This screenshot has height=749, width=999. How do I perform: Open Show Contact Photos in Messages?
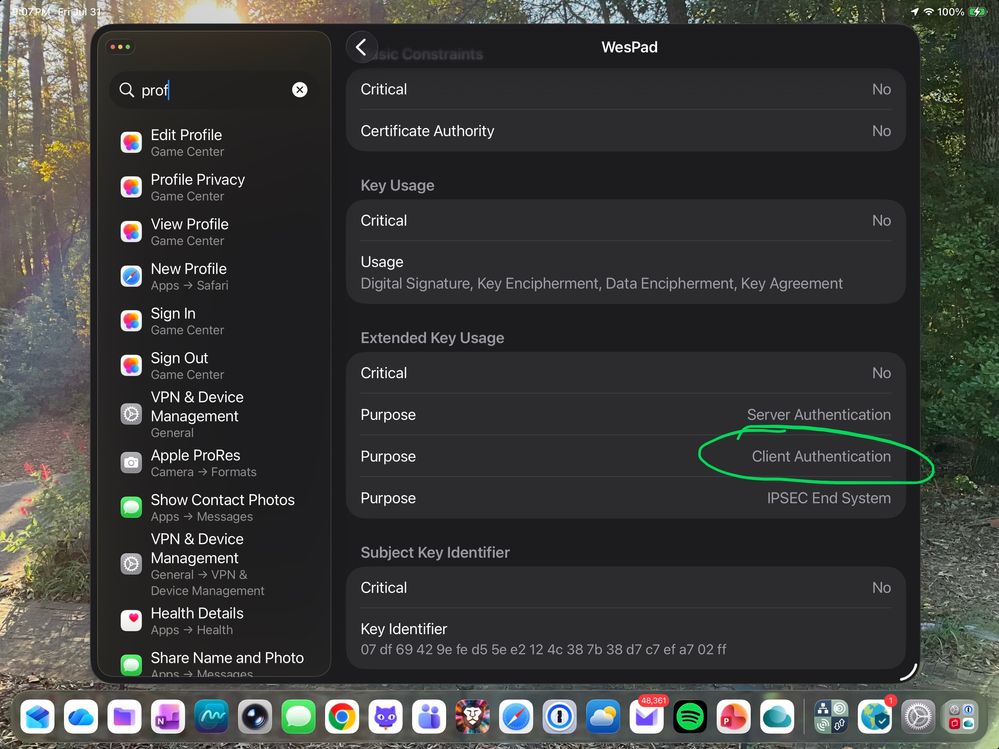(x=214, y=507)
